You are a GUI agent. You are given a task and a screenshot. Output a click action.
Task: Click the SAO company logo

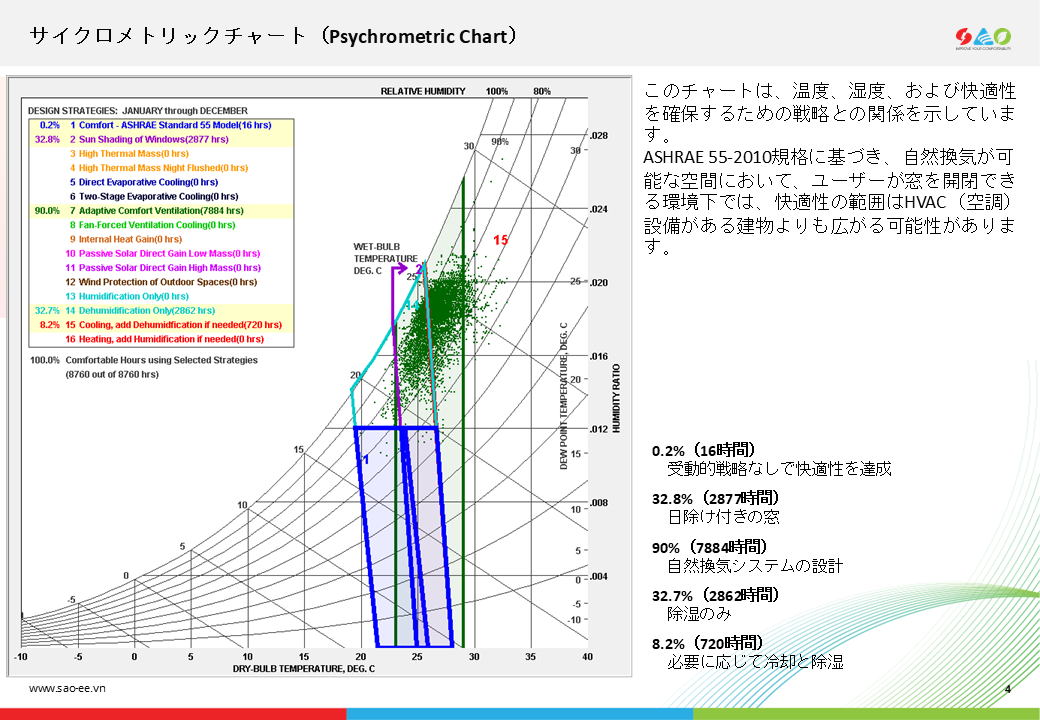coord(983,38)
